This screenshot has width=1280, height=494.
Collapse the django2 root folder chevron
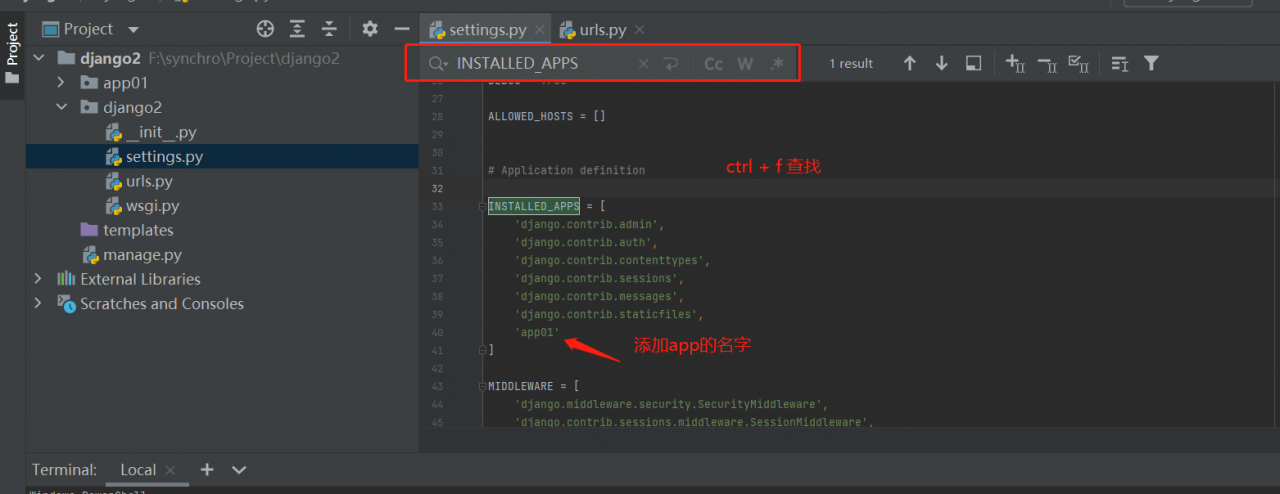pyautogui.click(x=39, y=58)
